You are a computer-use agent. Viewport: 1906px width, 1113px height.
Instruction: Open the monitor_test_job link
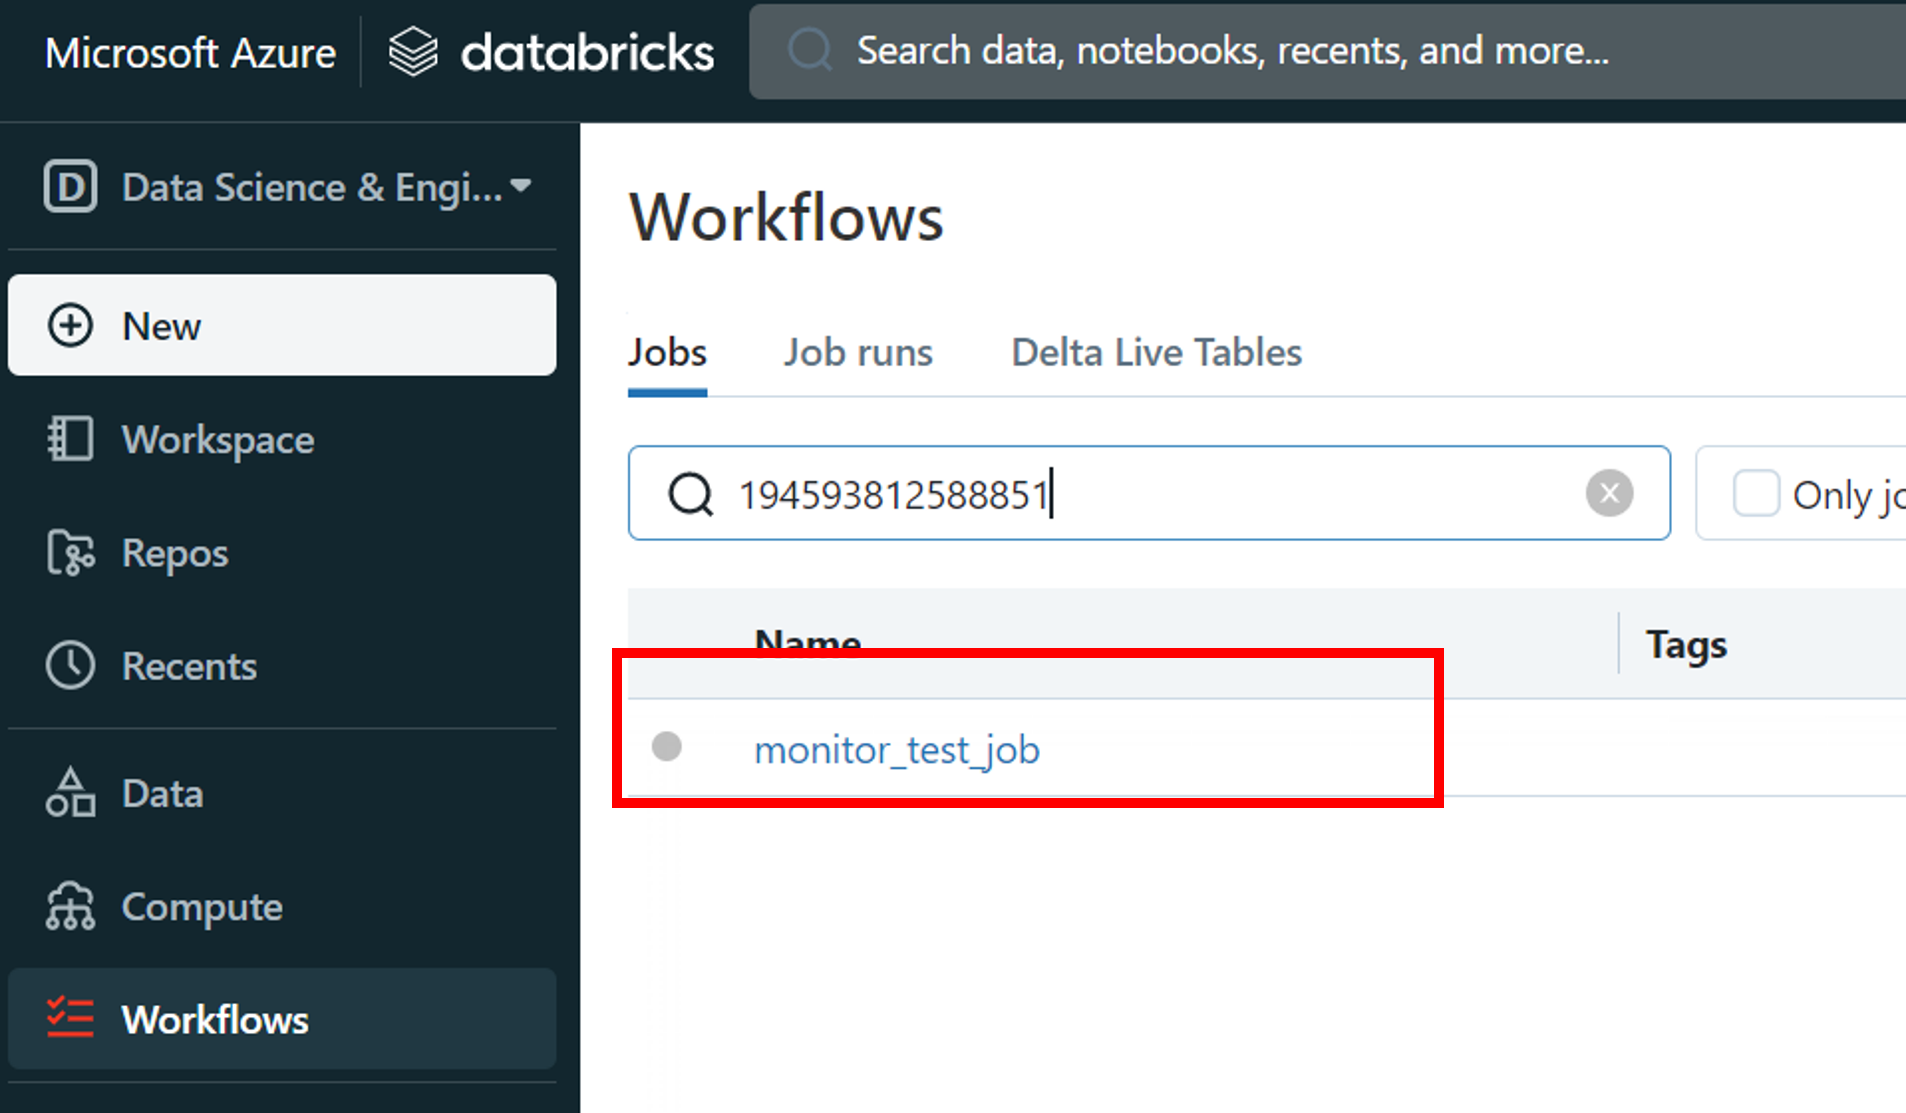click(896, 750)
